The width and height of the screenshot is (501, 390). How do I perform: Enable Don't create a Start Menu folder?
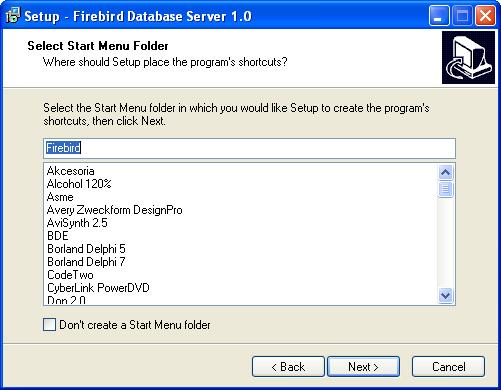point(49,324)
